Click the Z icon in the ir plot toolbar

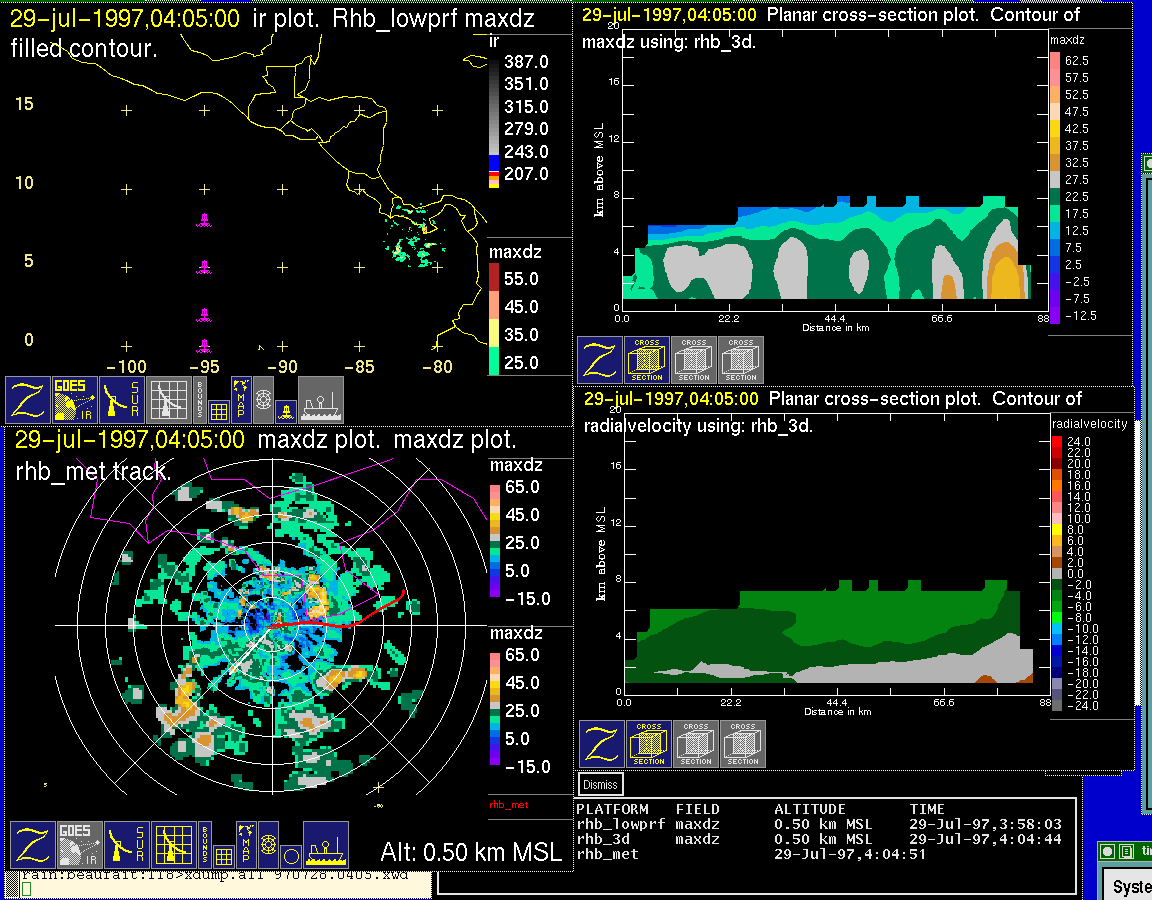coord(28,400)
